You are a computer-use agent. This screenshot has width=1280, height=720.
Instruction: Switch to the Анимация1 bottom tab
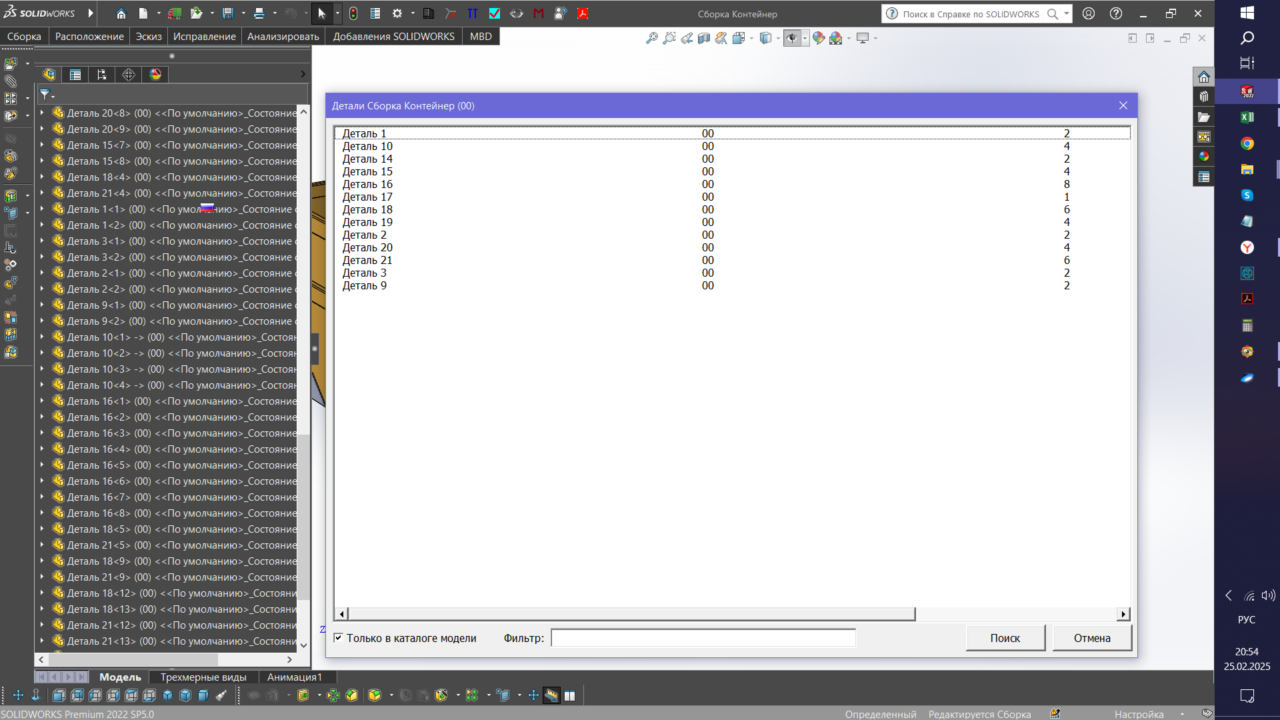pos(294,677)
